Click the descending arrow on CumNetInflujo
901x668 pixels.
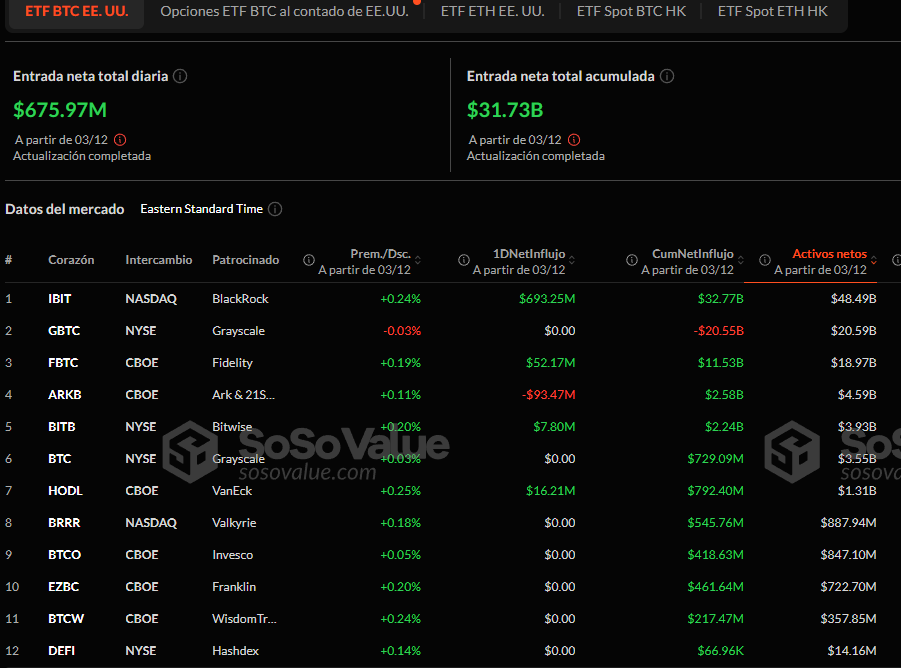[x=740, y=262]
